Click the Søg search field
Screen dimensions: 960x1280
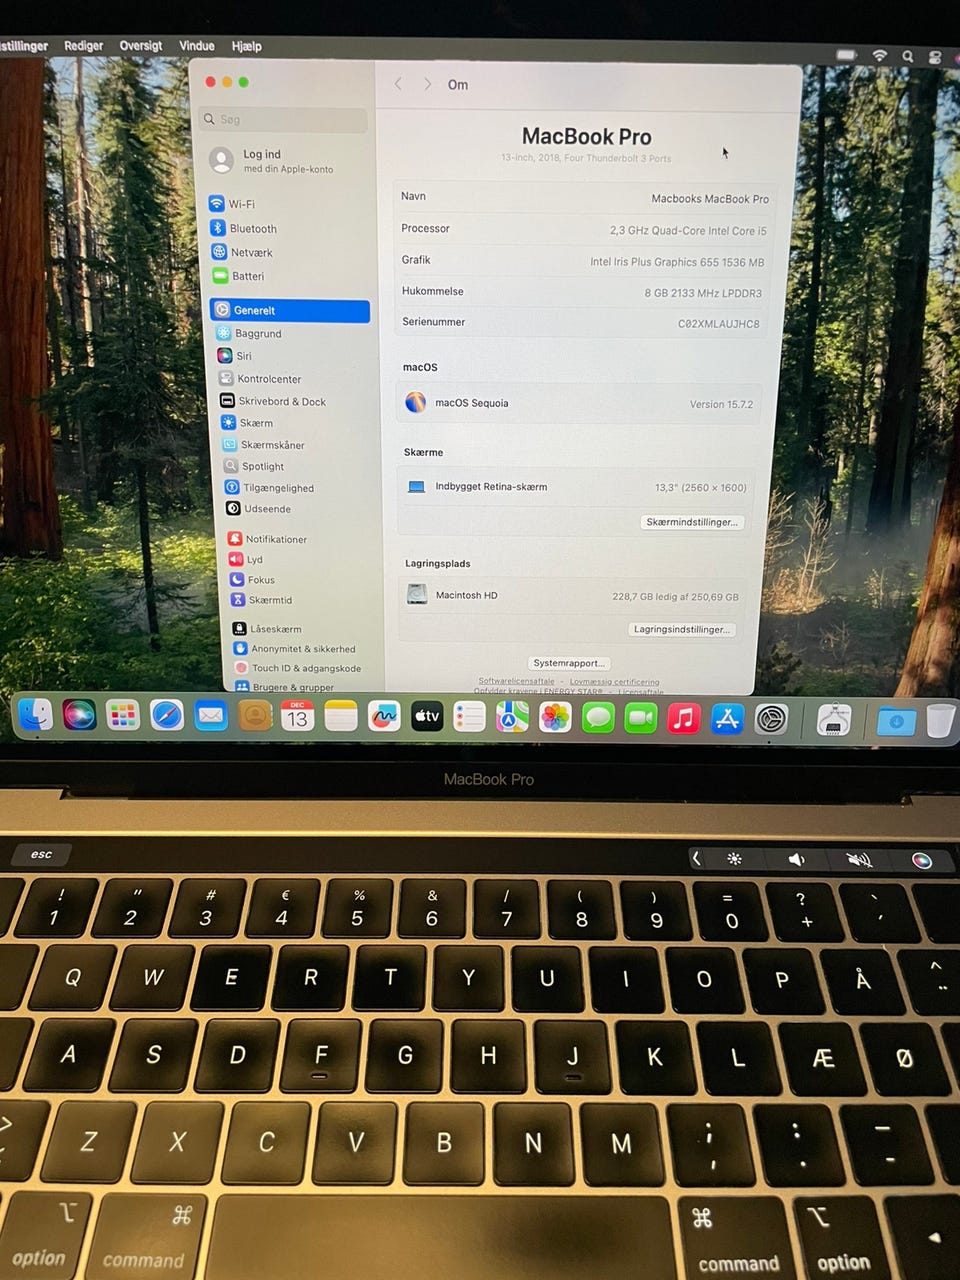tap(283, 119)
